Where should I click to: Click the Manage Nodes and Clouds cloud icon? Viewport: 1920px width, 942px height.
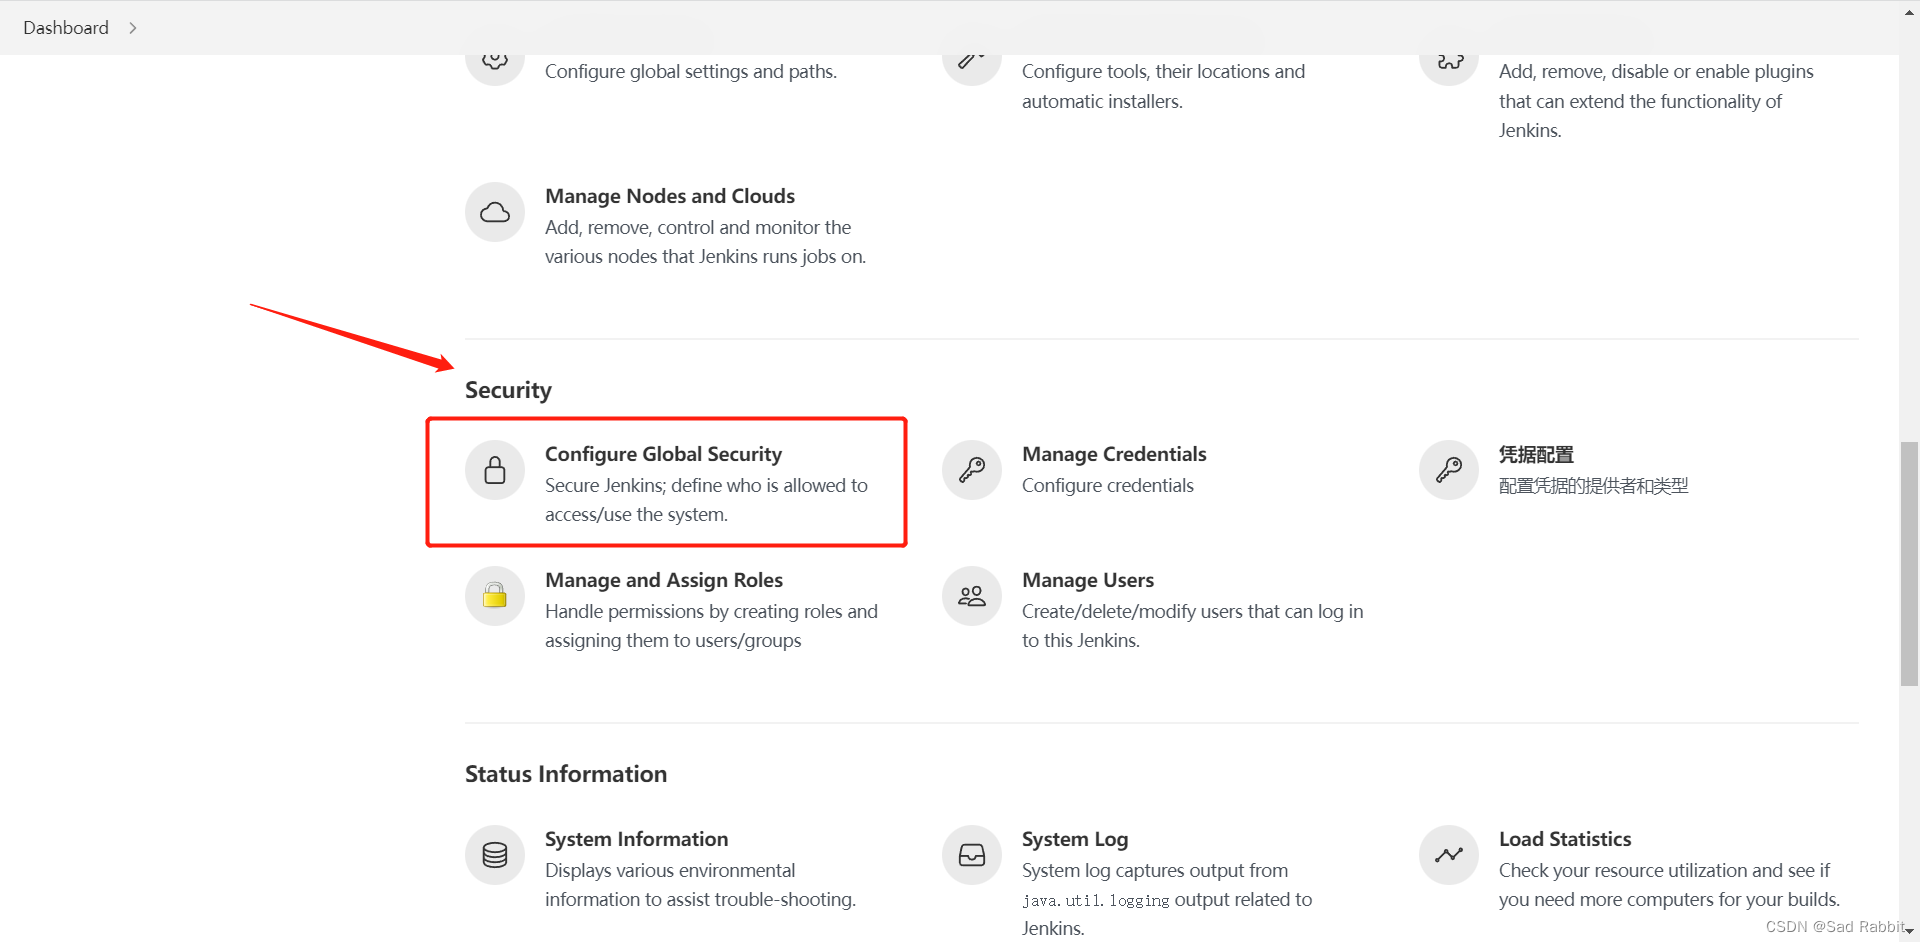(x=495, y=212)
